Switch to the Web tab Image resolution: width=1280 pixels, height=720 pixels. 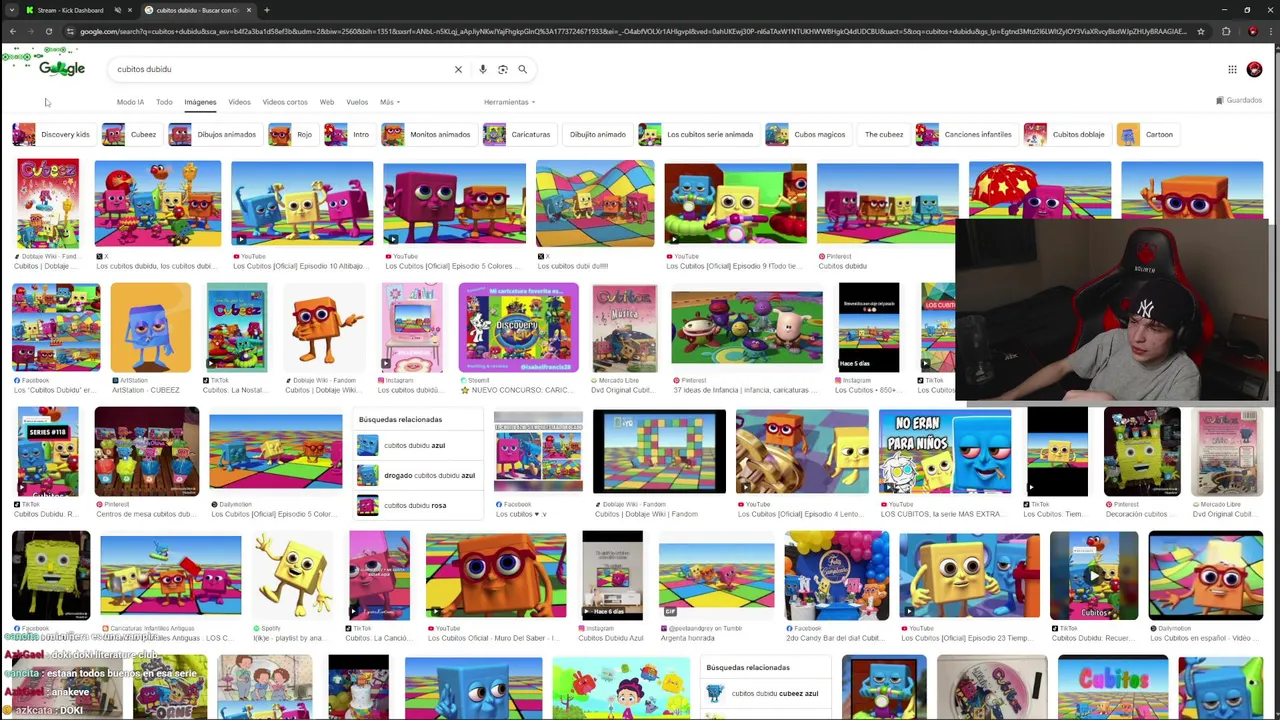(327, 102)
